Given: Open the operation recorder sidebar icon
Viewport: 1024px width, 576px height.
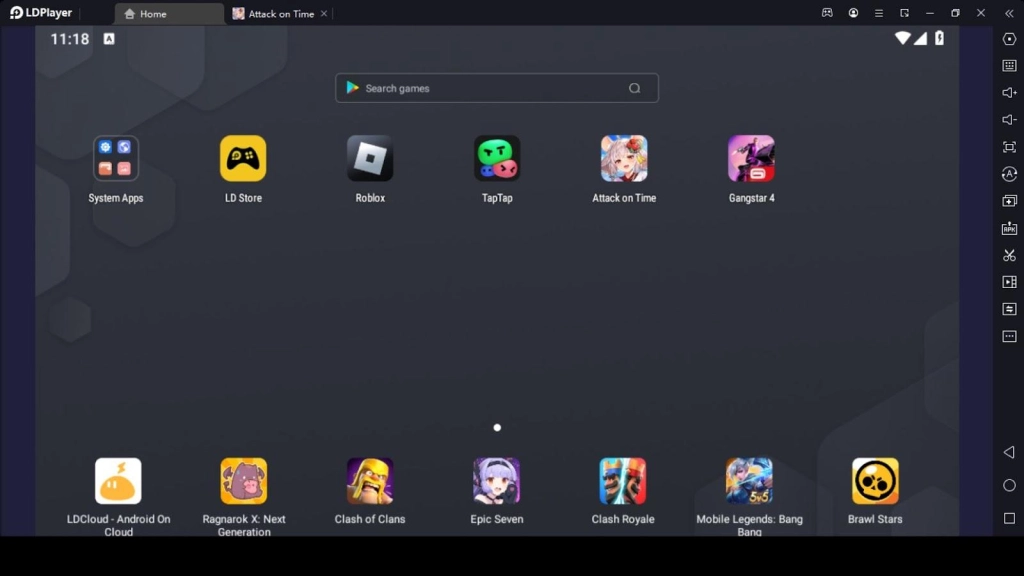Looking at the screenshot, I should coord(1009,174).
